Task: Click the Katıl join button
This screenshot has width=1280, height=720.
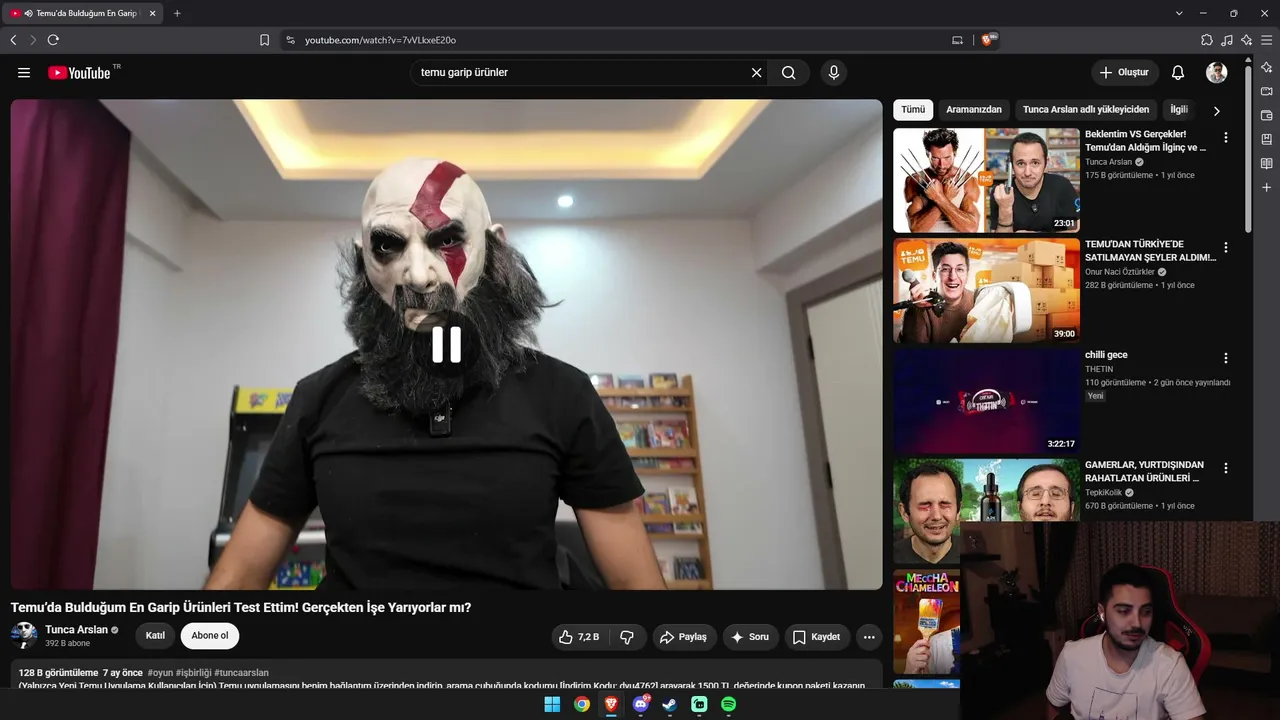Action: pyautogui.click(x=155, y=636)
